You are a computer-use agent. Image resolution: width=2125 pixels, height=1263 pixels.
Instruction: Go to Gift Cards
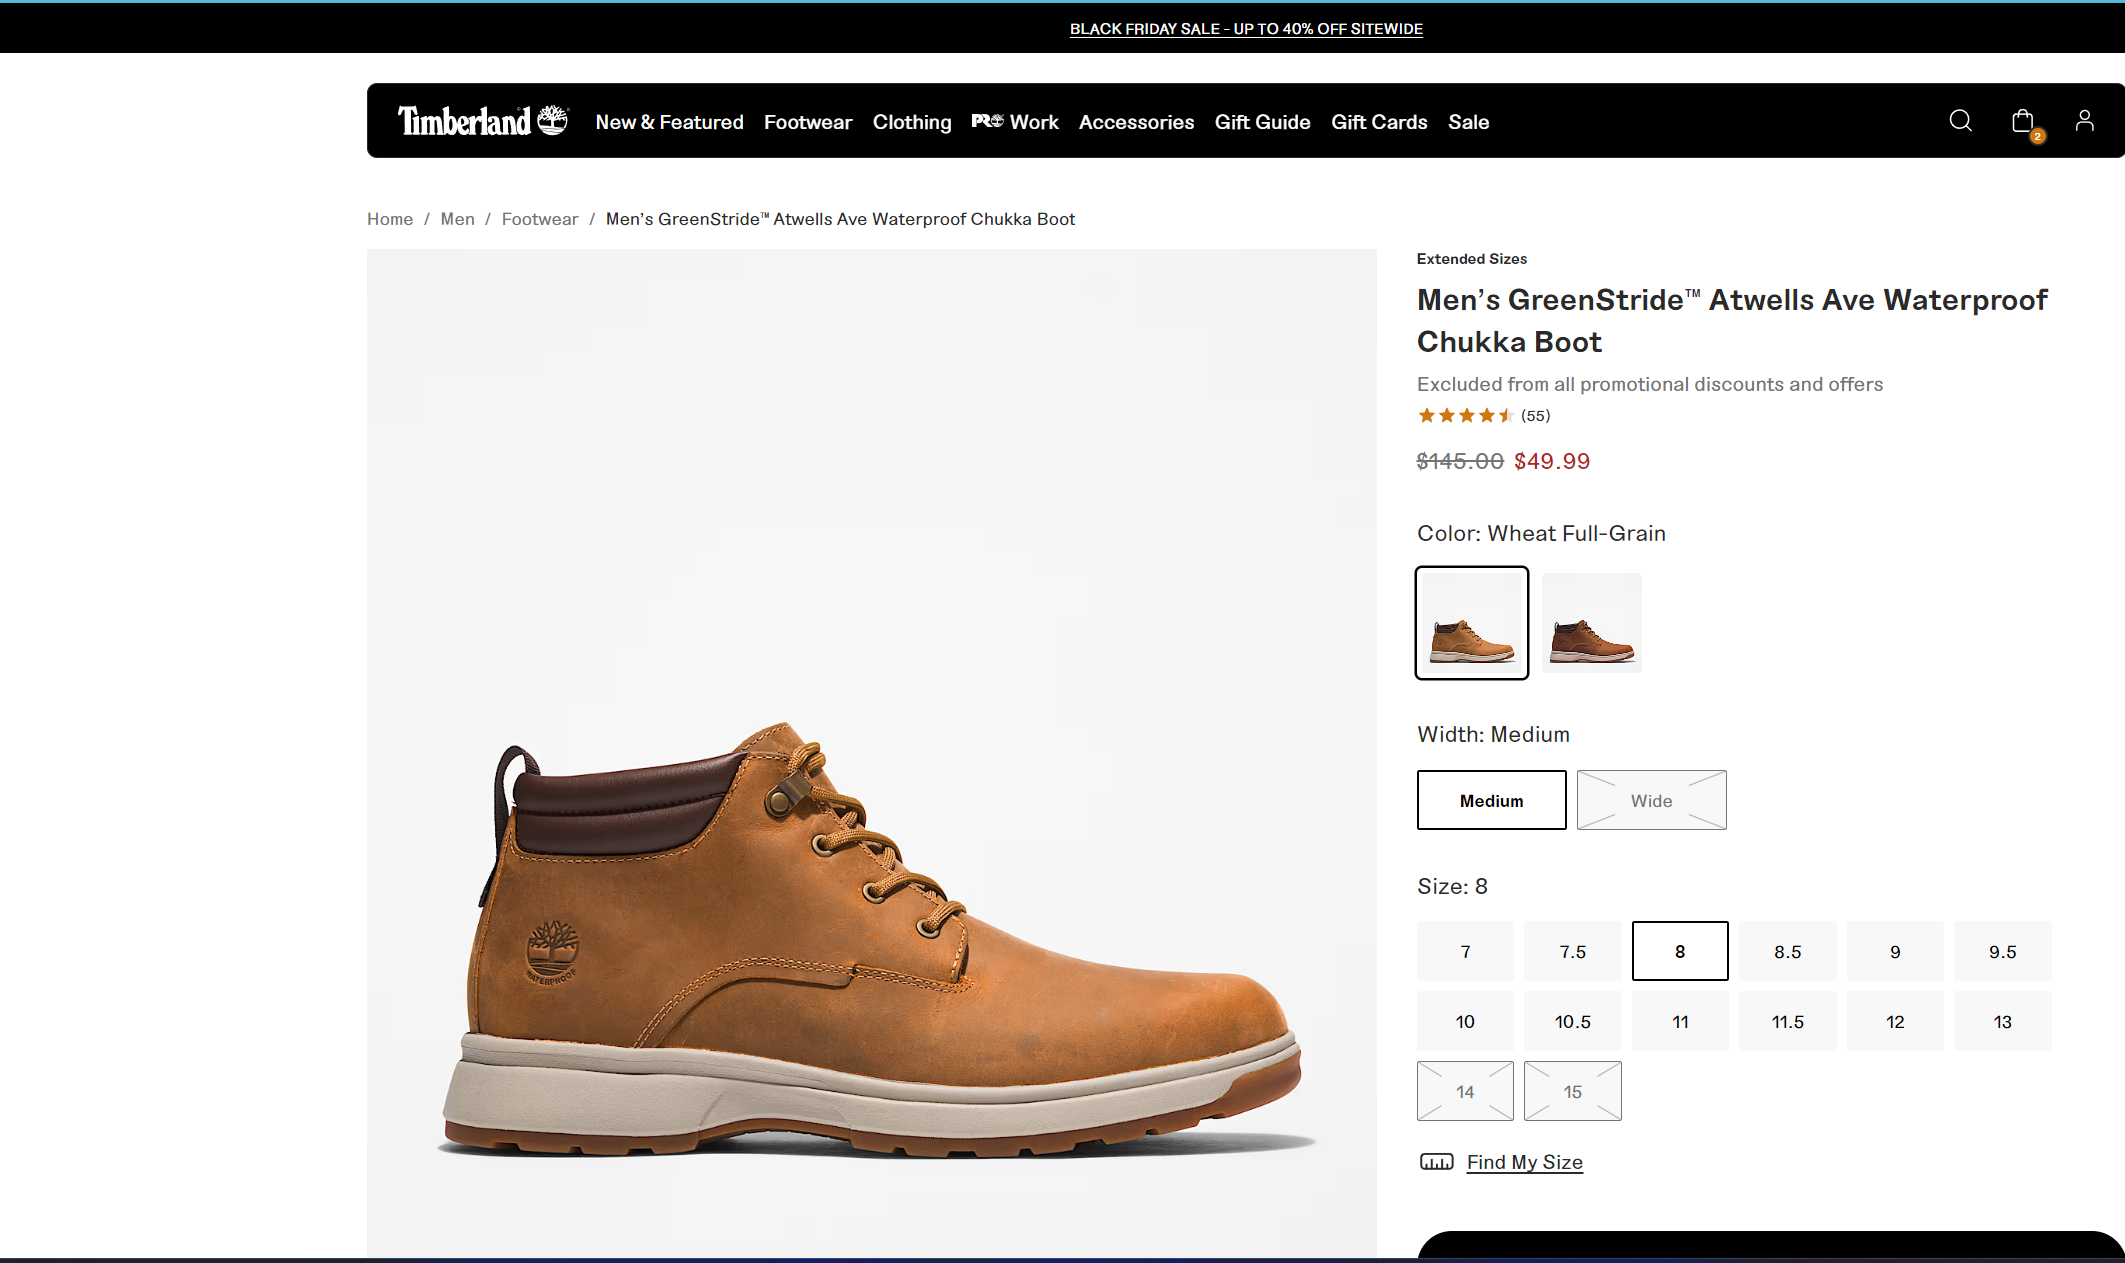pyautogui.click(x=1378, y=122)
